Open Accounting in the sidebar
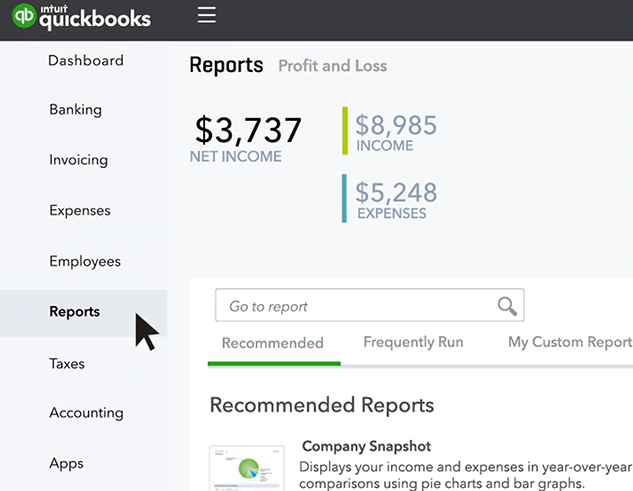Image resolution: width=633 pixels, height=491 pixels. [86, 413]
